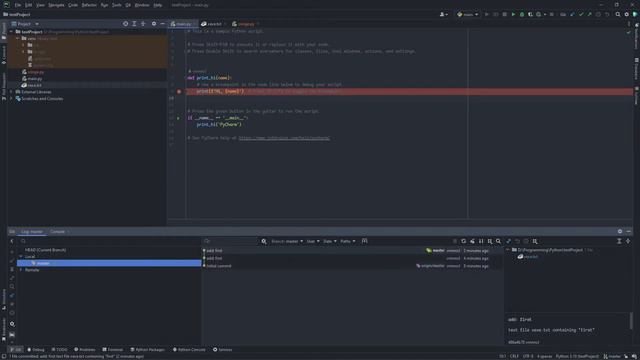Open the Python Console tool window

pos(189,349)
